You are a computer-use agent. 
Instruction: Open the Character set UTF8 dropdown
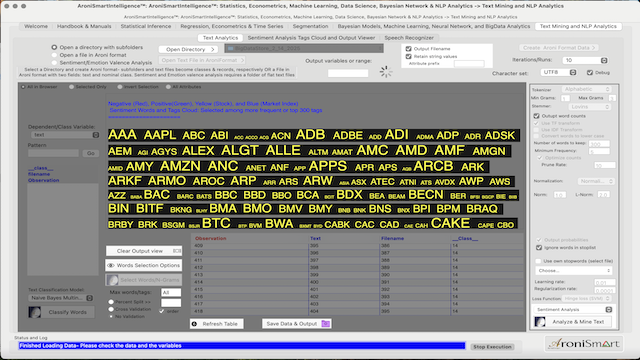pos(559,72)
